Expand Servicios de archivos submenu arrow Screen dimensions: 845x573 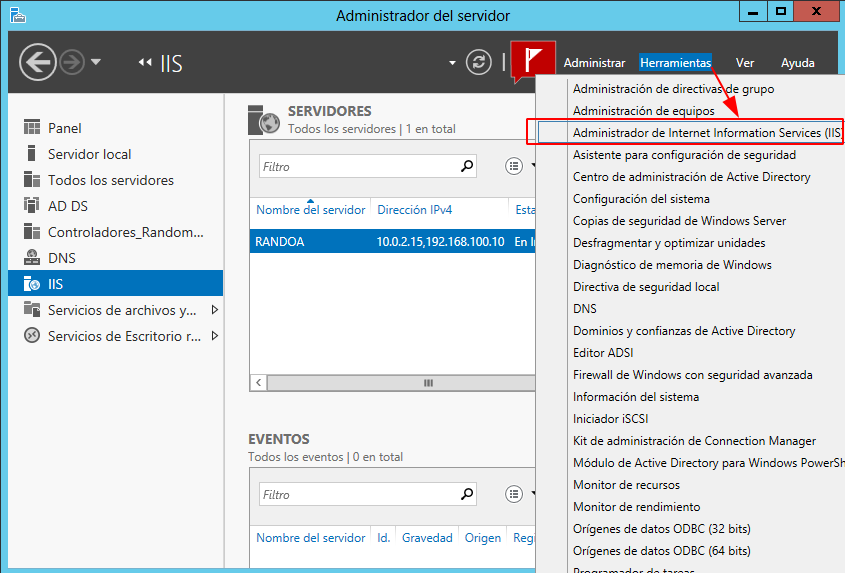pos(215,309)
